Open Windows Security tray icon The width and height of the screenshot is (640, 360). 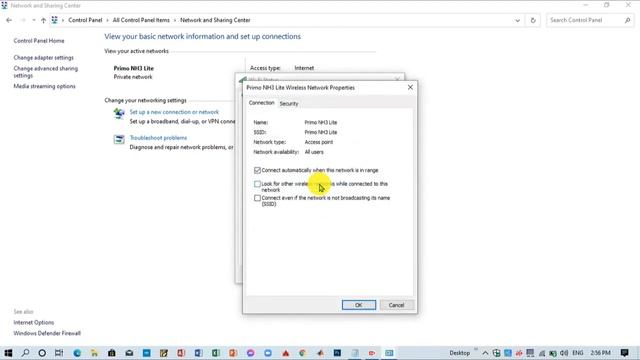pos(496,353)
